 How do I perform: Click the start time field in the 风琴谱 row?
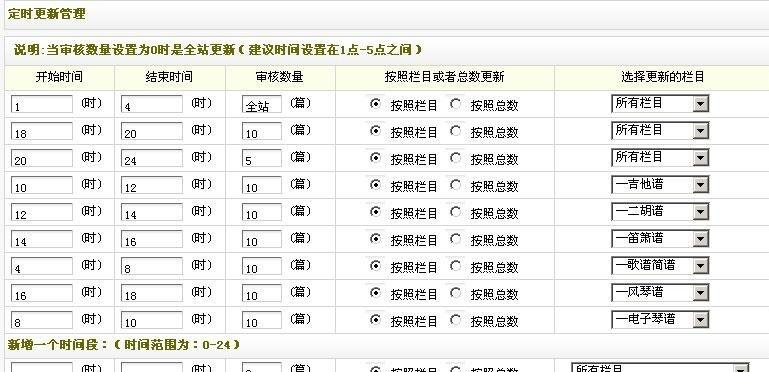tap(42, 293)
